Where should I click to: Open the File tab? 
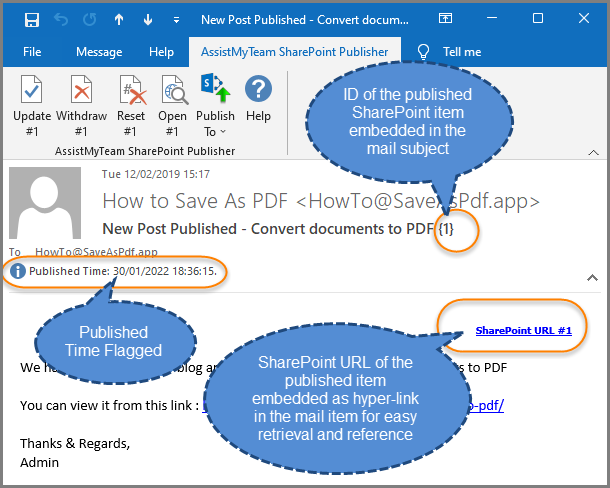(32, 52)
